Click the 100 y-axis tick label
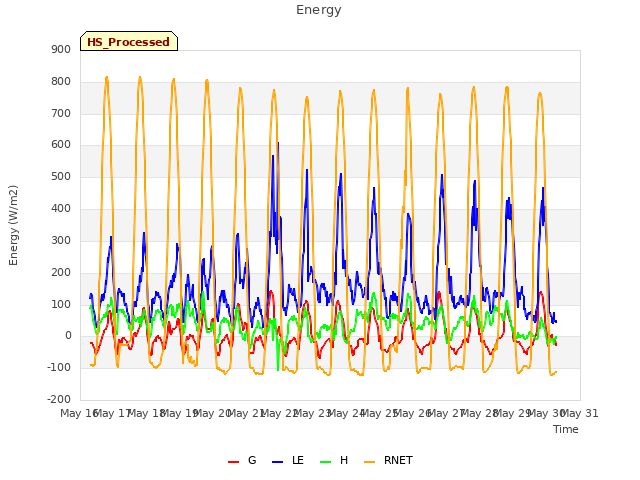The image size is (640, 480). click(x=61, y=304)
